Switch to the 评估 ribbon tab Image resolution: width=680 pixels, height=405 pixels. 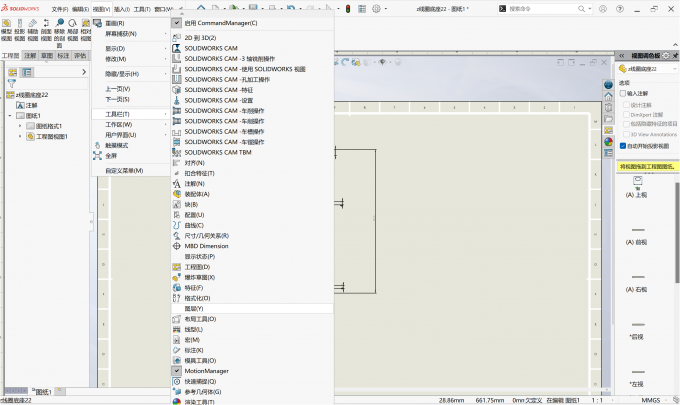coord(80,56)
